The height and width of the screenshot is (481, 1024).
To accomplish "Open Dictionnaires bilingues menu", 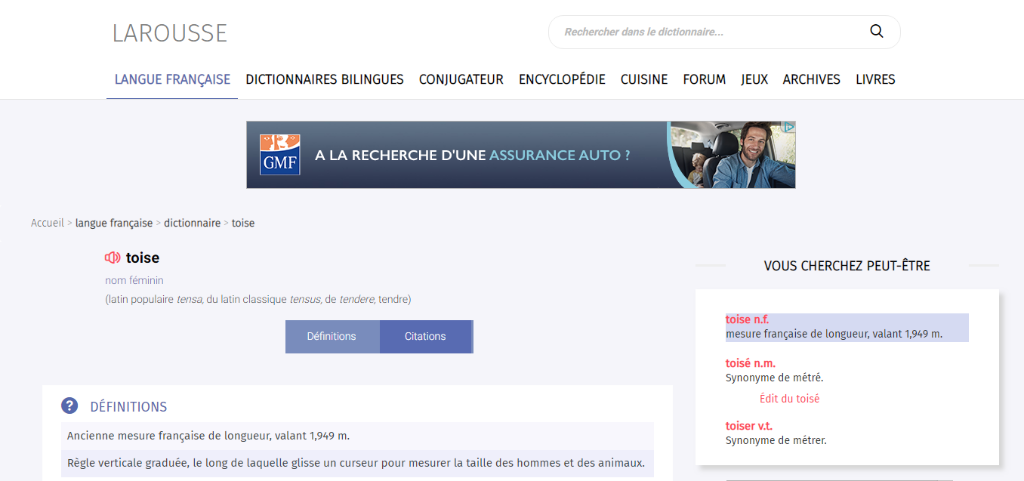I will 324,80.
